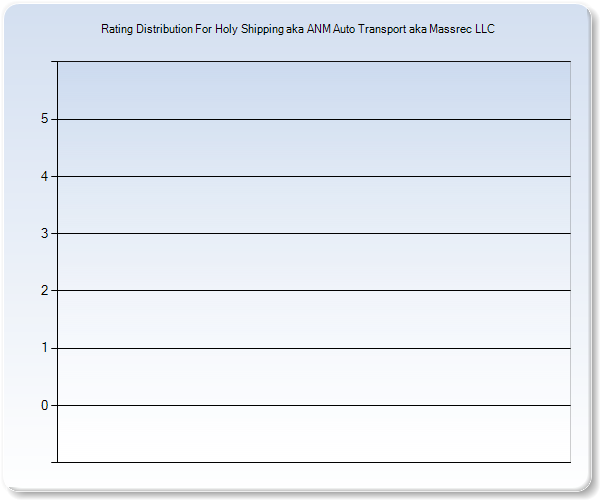Click the chart title text

pyautogui.click(x=298, y=29)
